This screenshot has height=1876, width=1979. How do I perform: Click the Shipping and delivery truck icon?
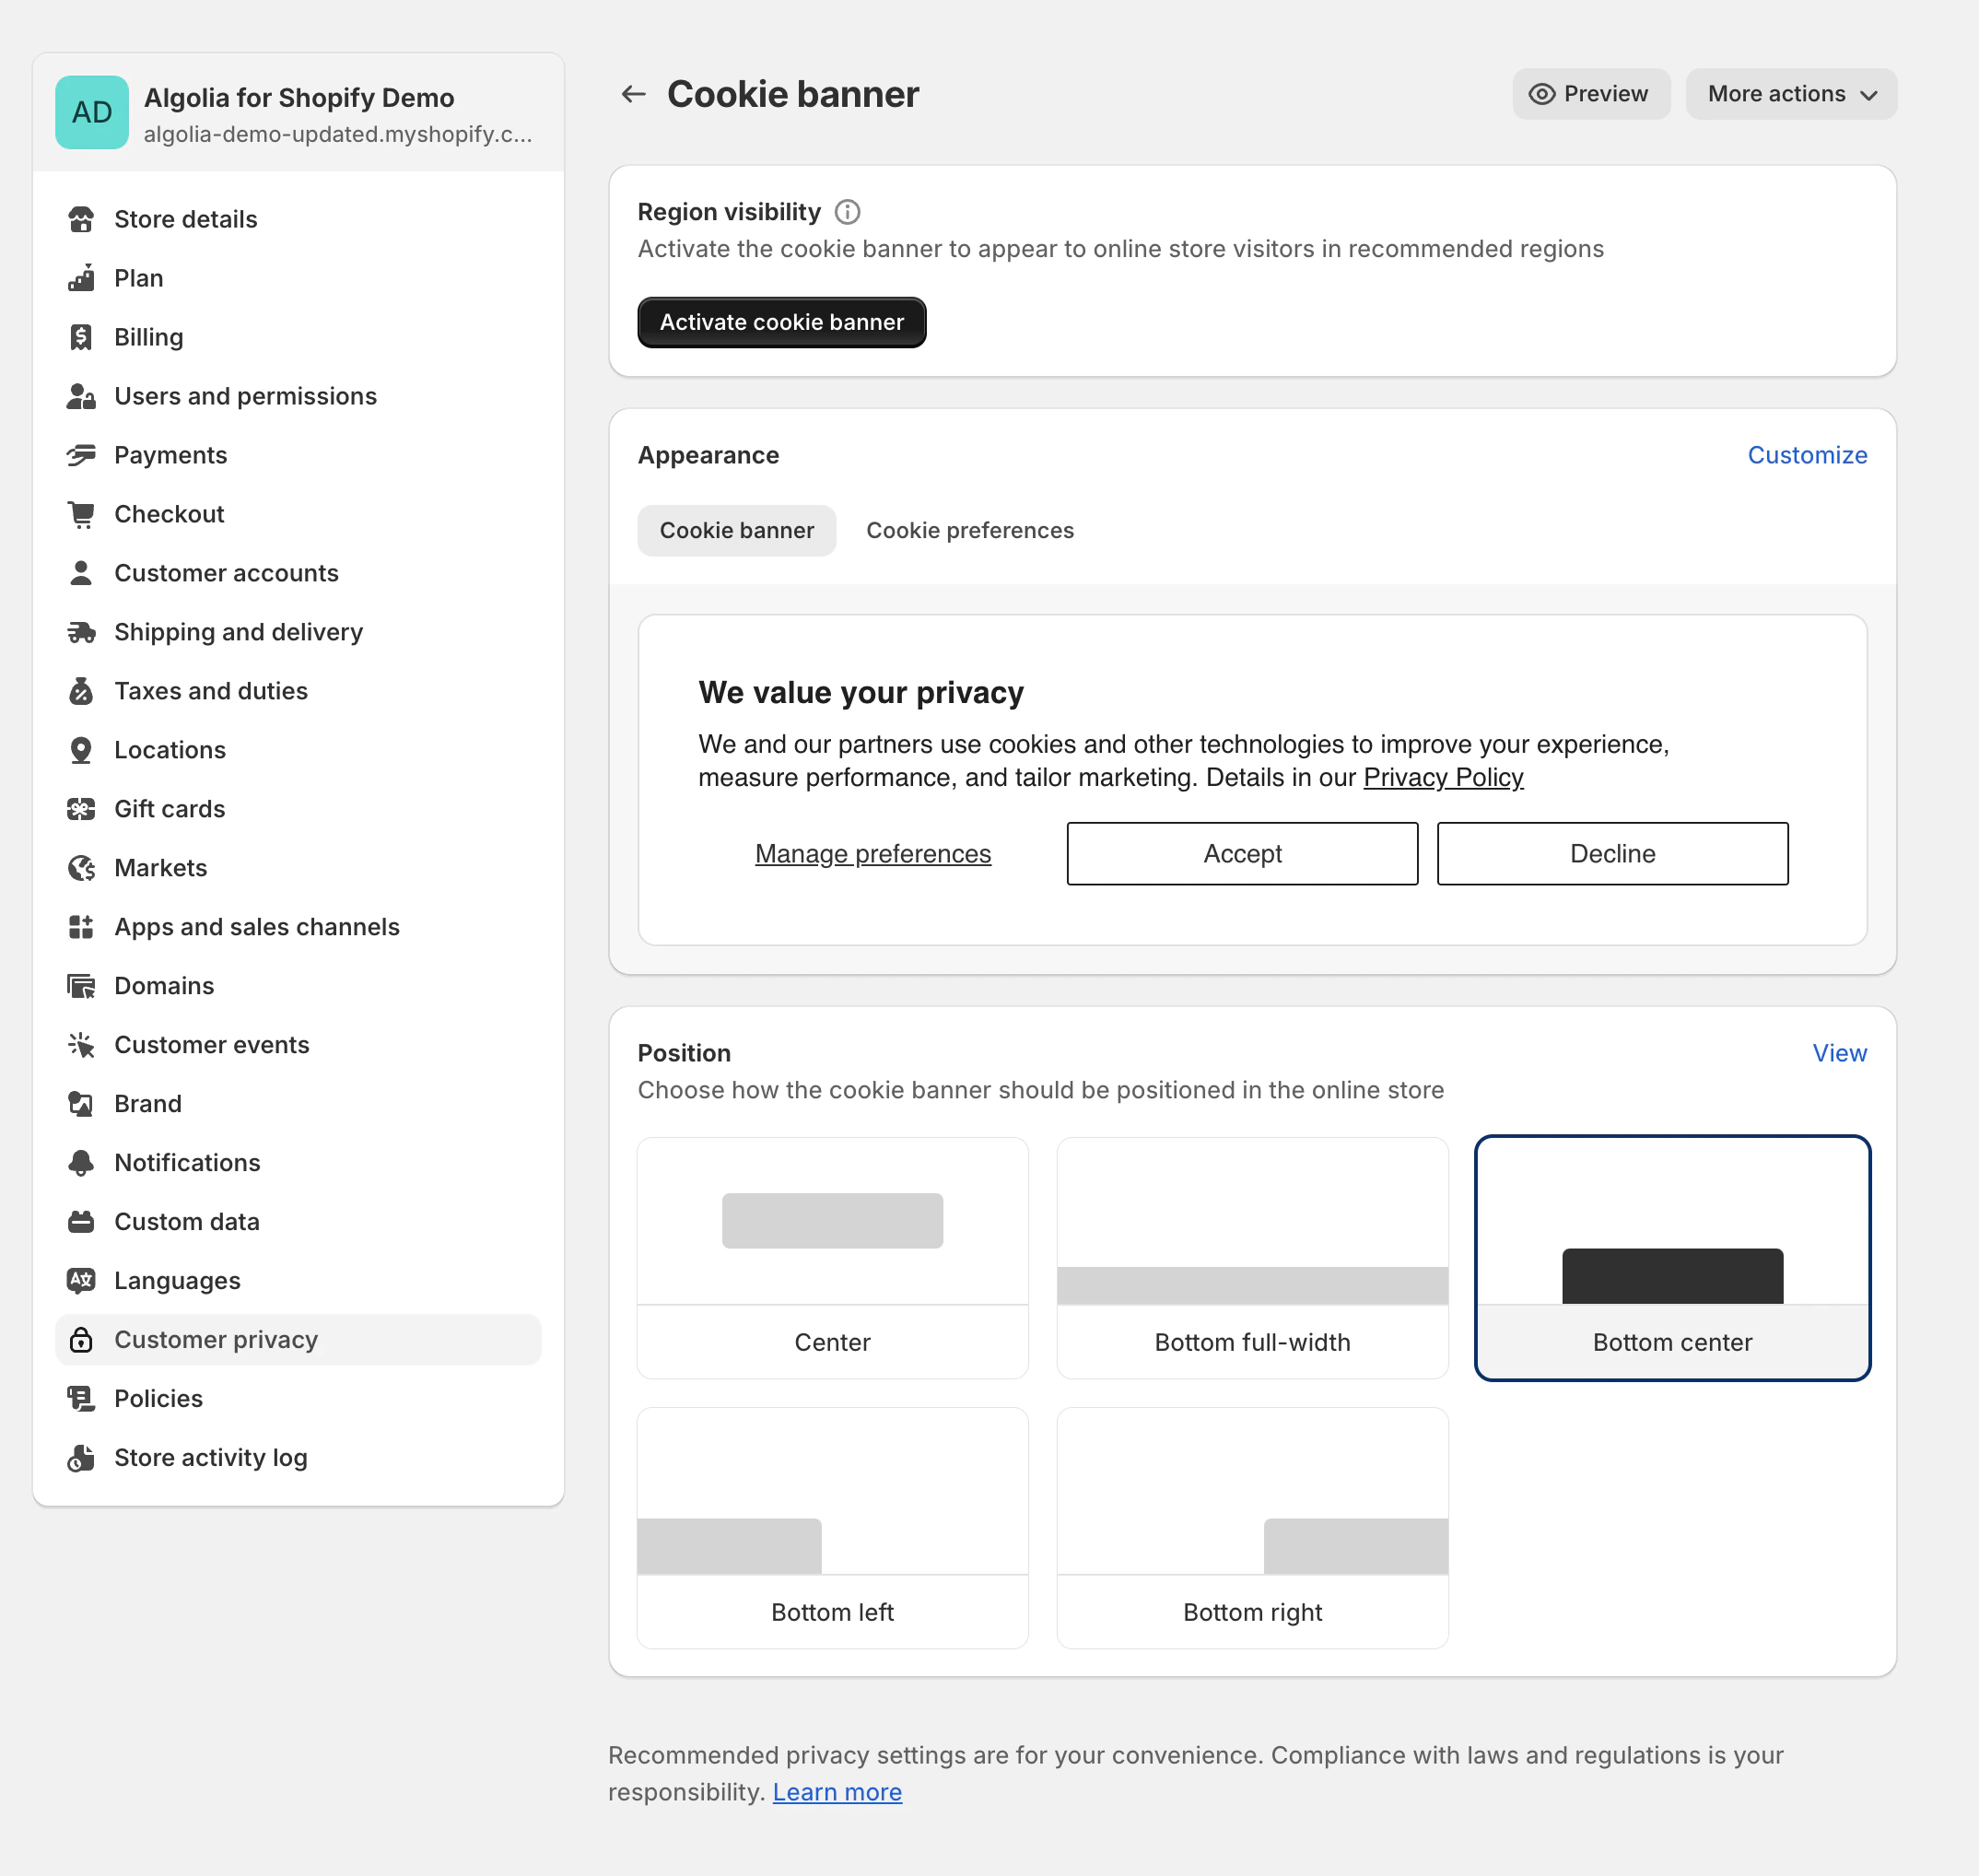[x=82, y=631]
